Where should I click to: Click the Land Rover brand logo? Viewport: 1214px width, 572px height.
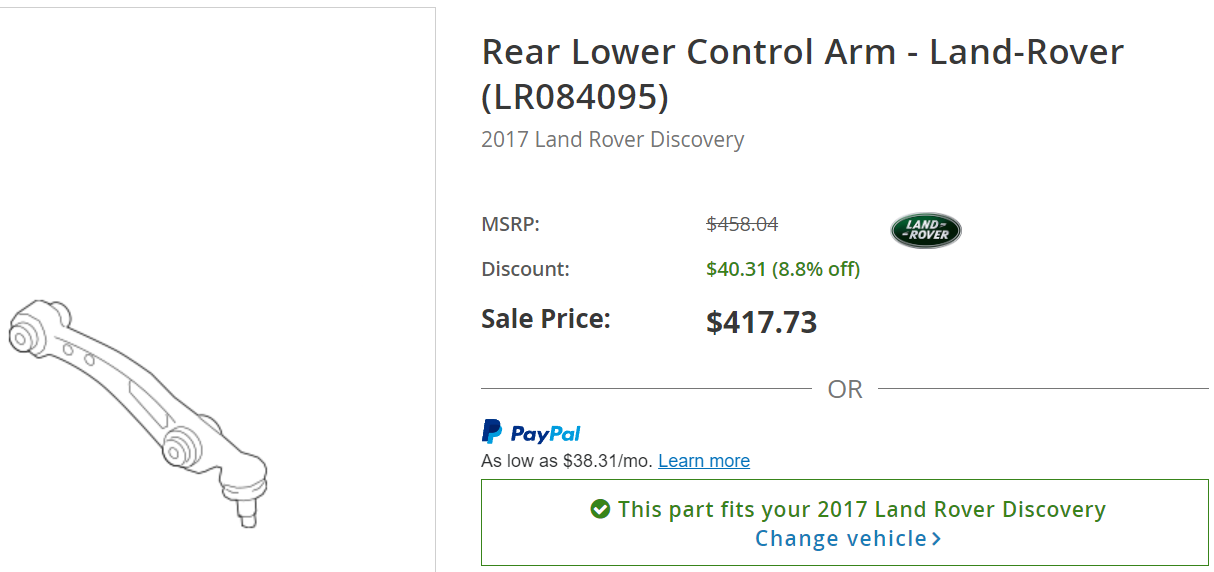[926, 230]
